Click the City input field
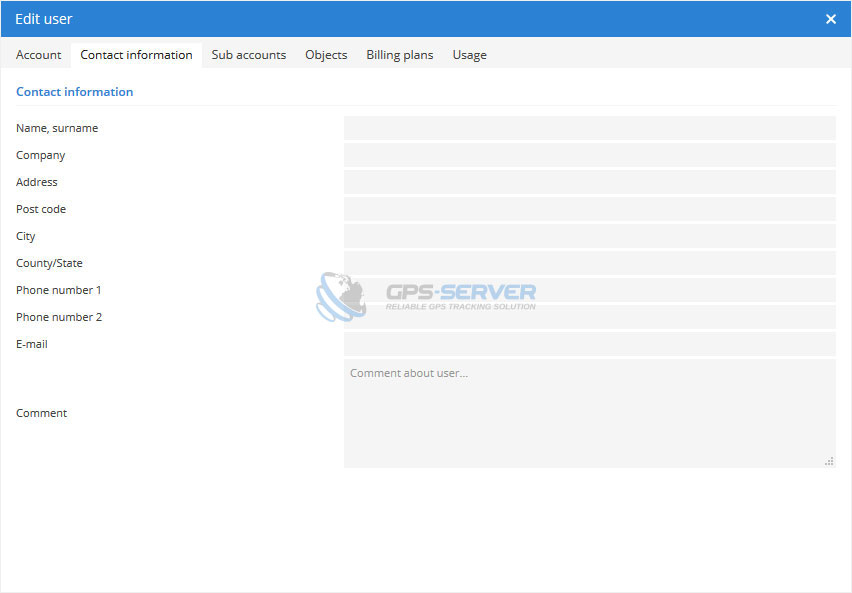This screenshot has height=593, width=852. click(589, 236)
